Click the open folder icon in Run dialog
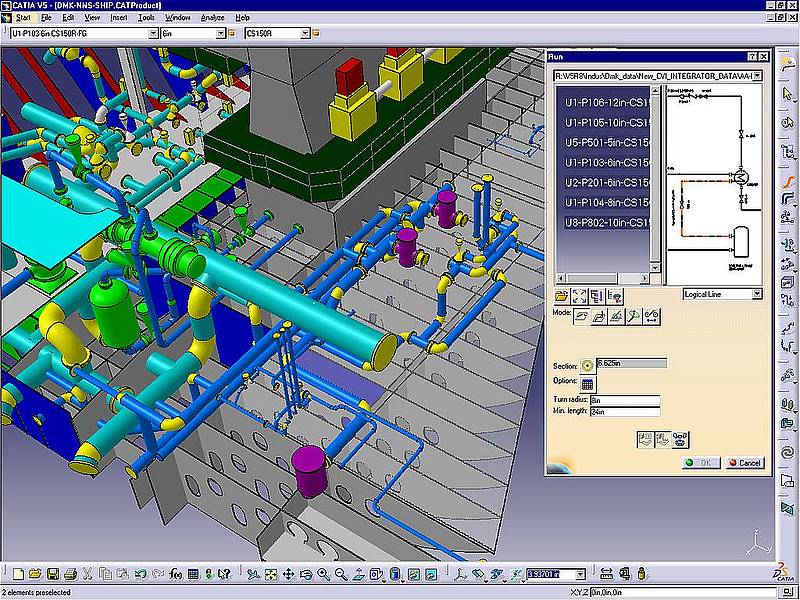 tap(561, 295)
